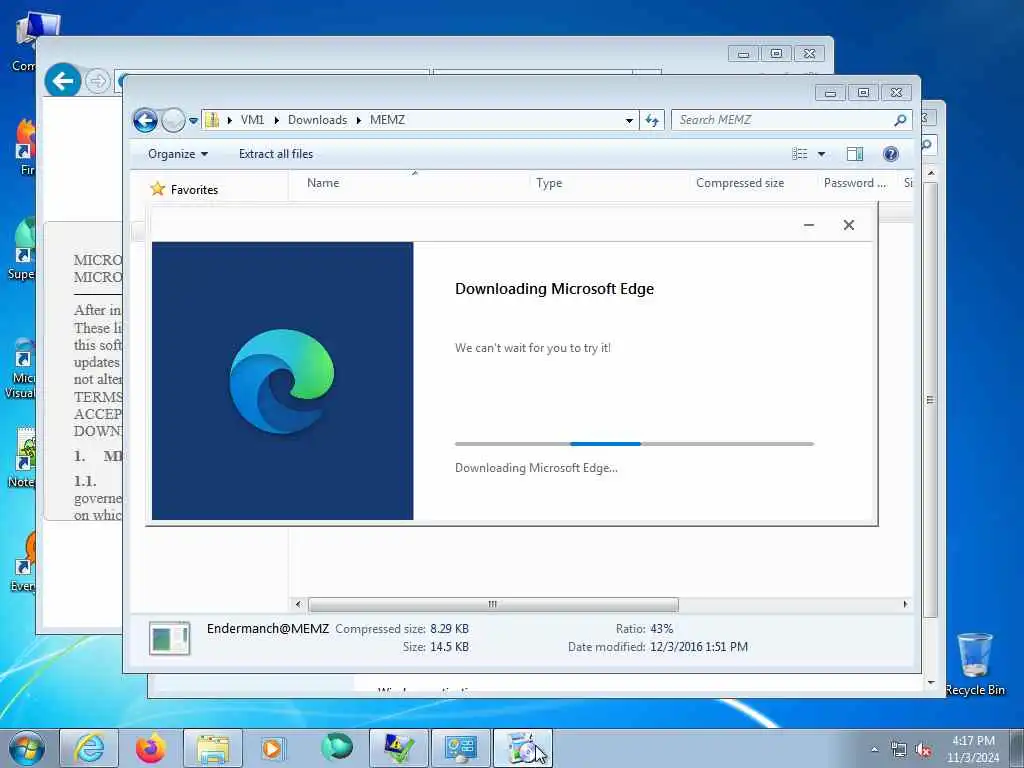Open the Organize menu
1024x768 pixels.
pyautogui.click(x=178, y=154)
